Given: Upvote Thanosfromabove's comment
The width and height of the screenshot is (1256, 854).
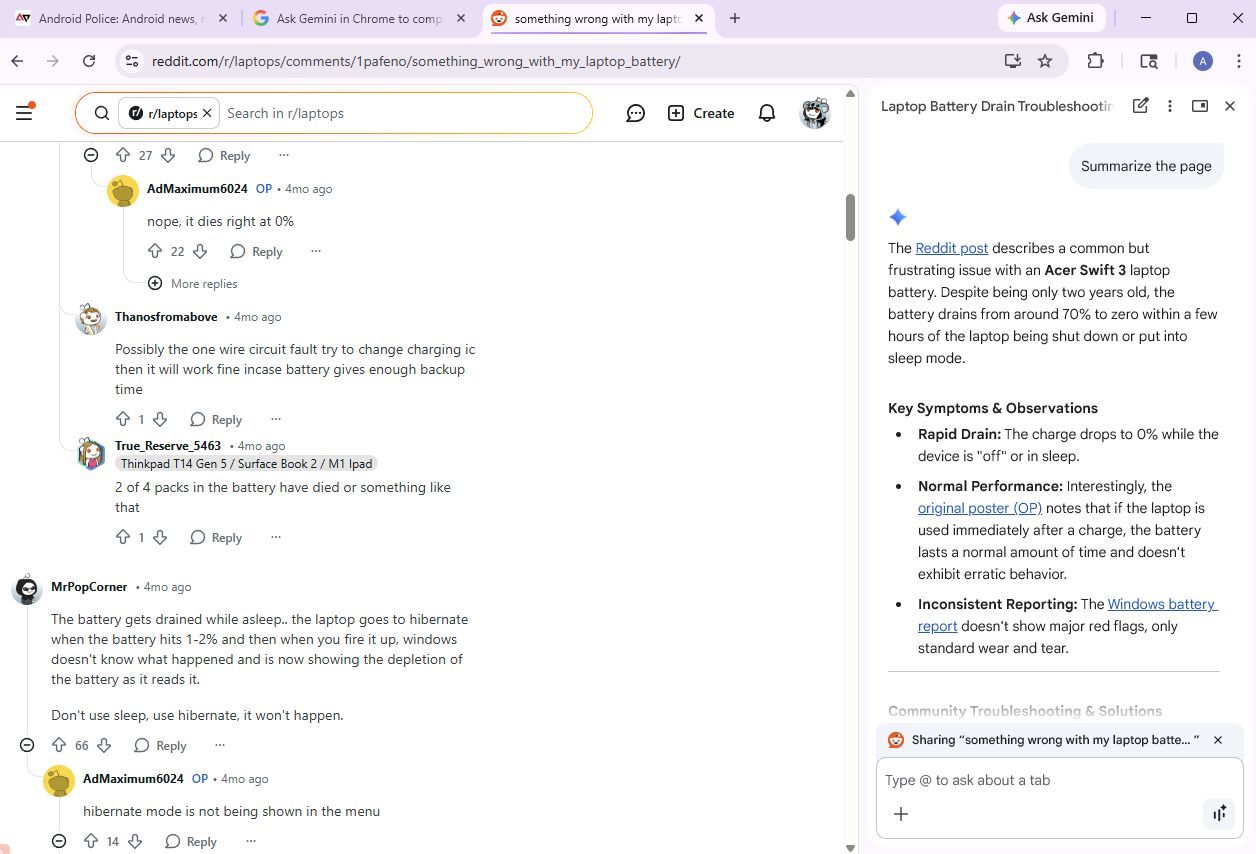Looking at the screenshot, I should point(123,419).
